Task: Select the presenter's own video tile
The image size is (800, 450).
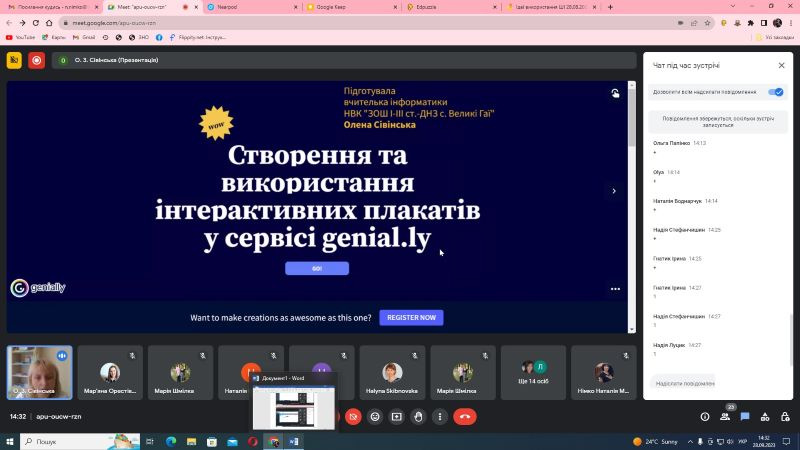Action: (40, 372)
